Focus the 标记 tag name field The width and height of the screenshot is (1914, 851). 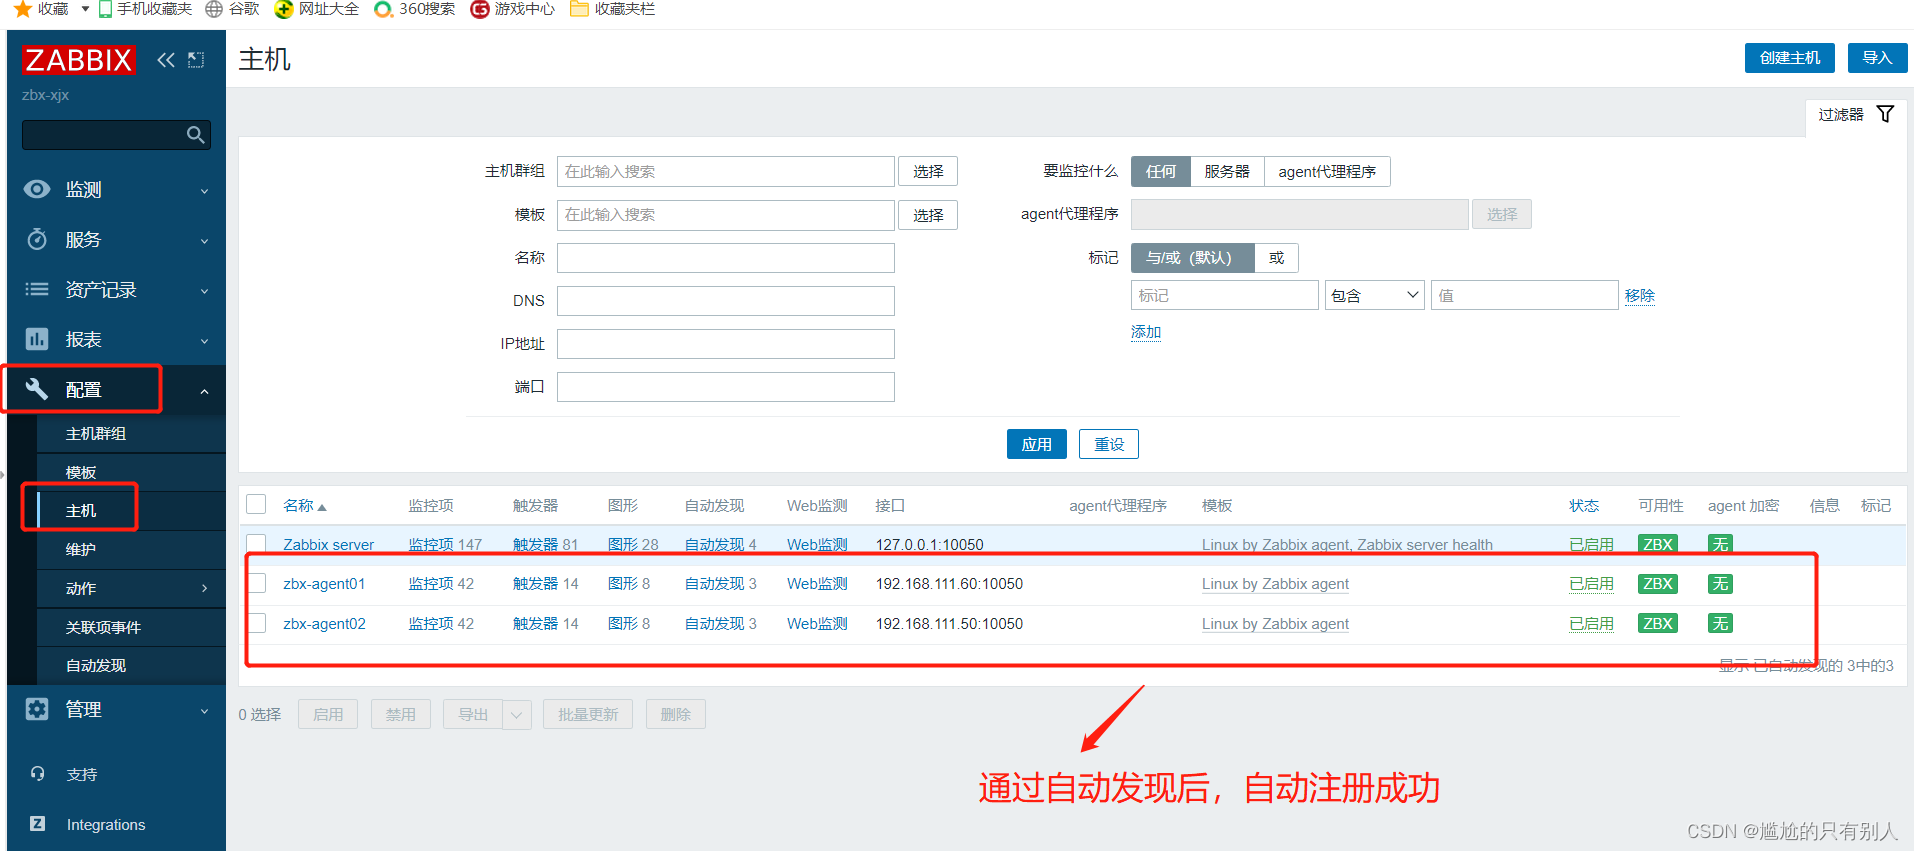[1224, 295]
